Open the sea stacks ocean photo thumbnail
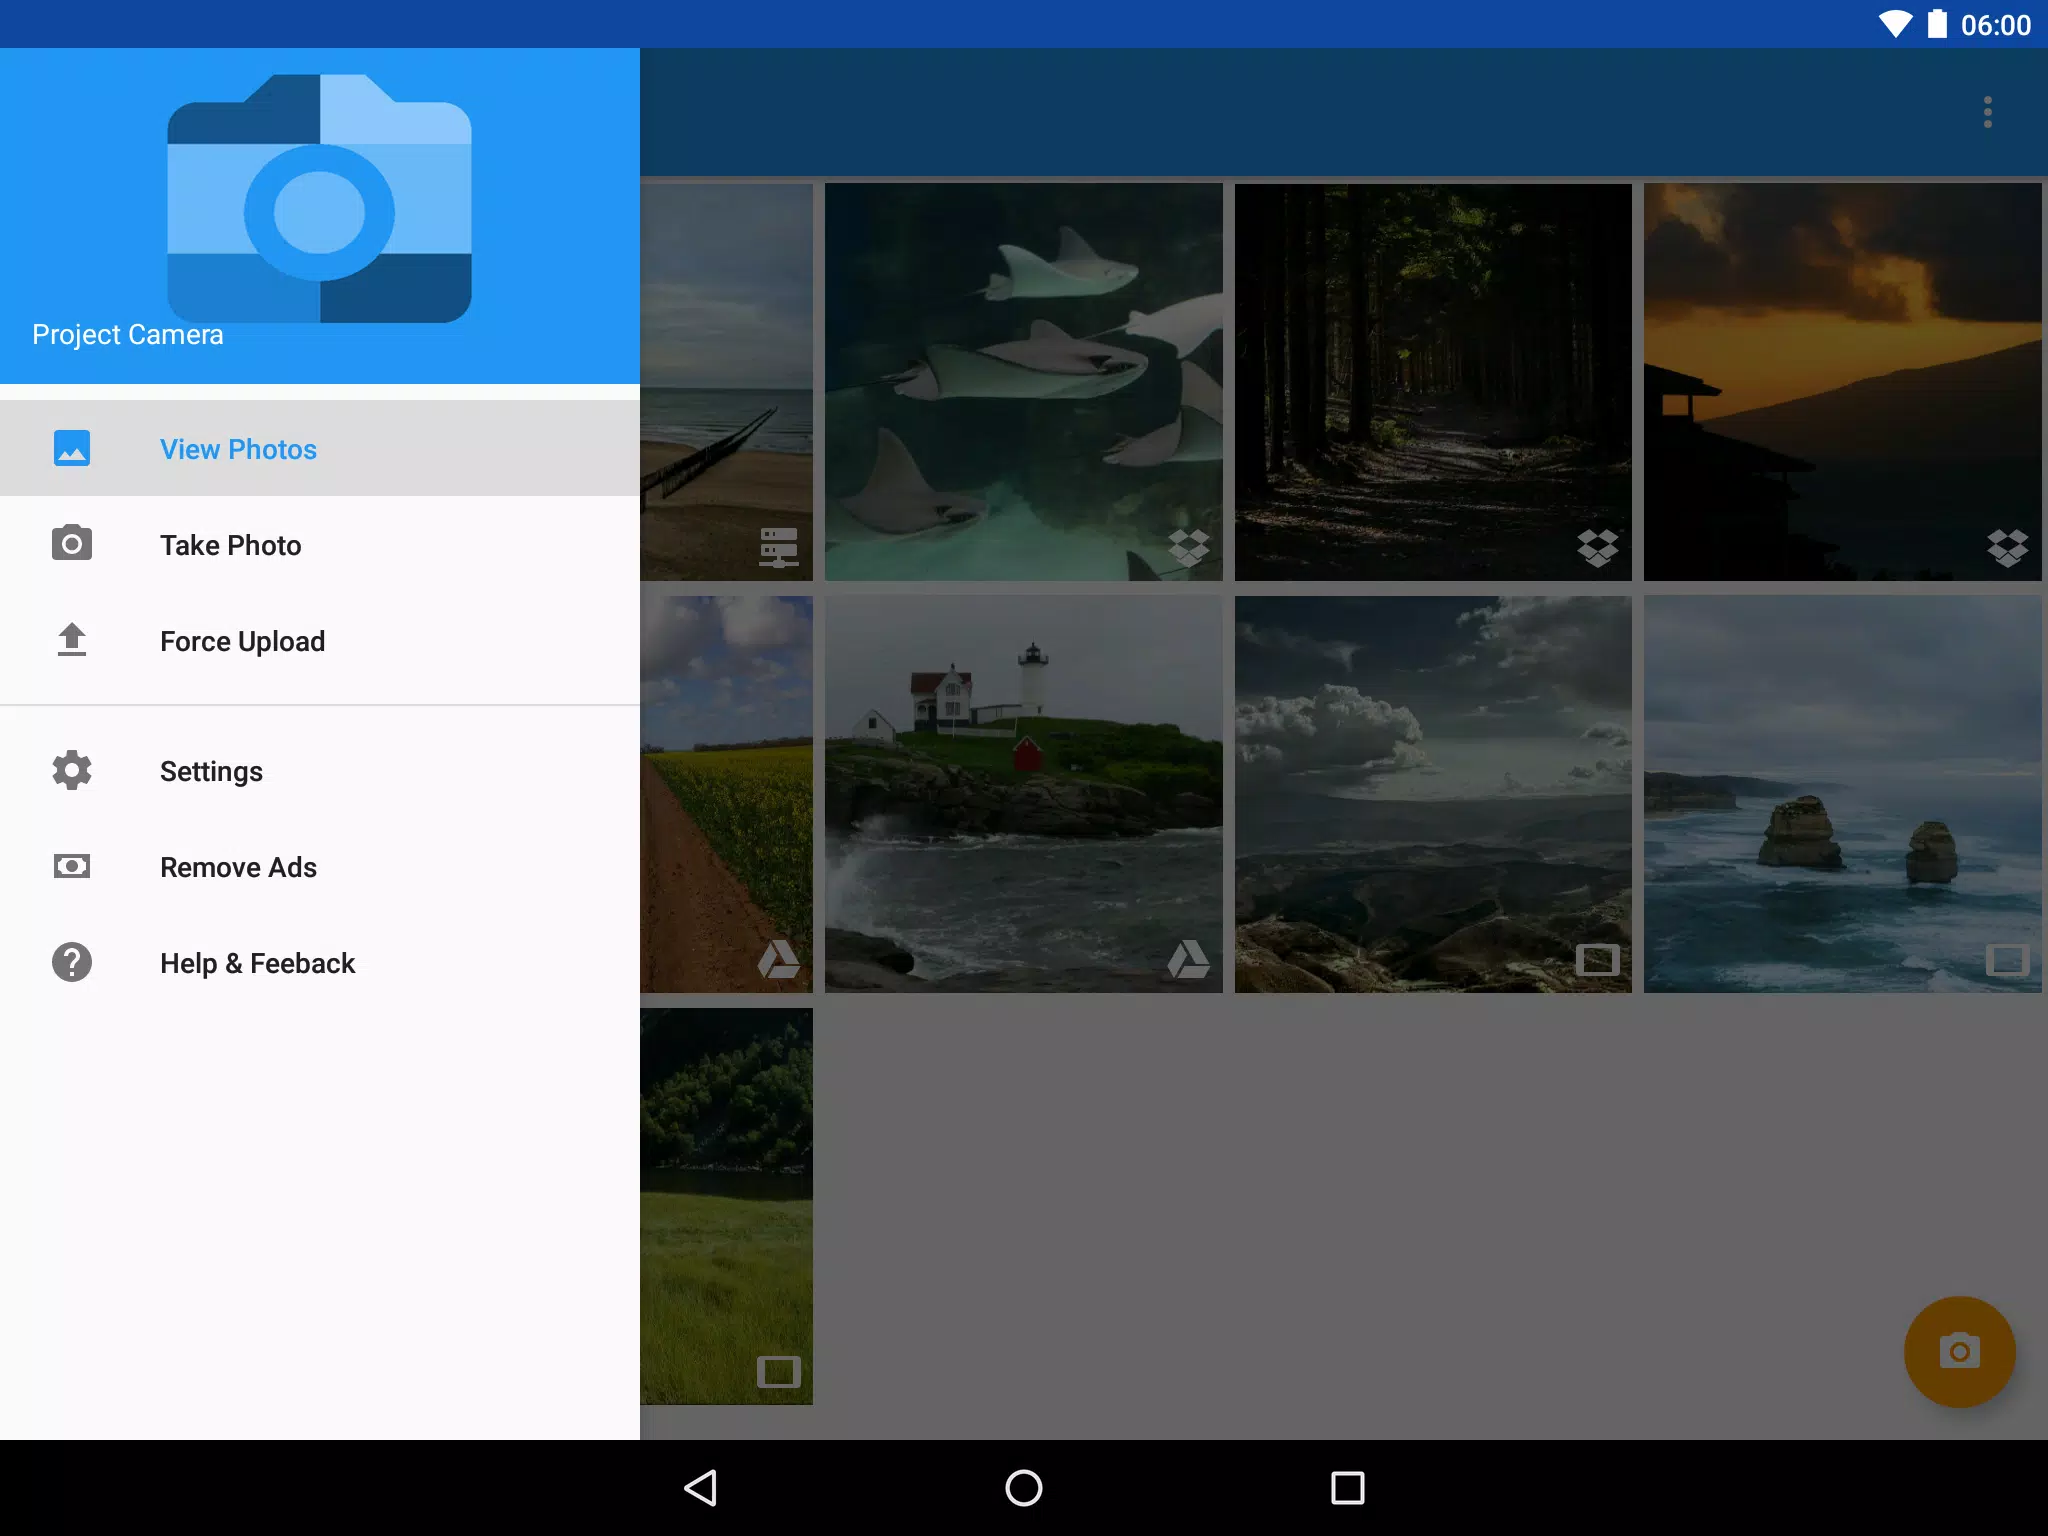 tap(1843, 794)
